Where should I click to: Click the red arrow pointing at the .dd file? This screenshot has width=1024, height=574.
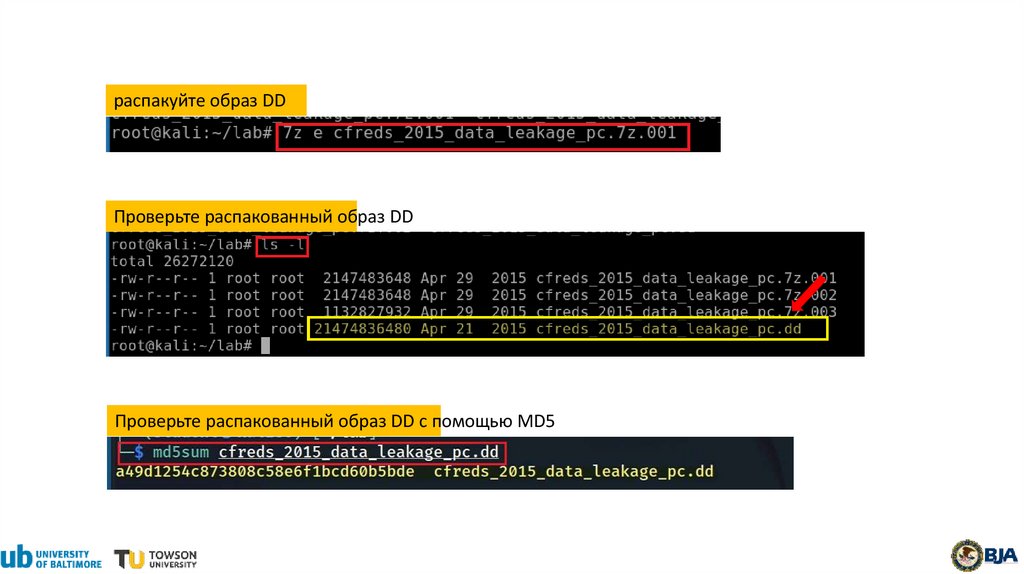[808, 293]
